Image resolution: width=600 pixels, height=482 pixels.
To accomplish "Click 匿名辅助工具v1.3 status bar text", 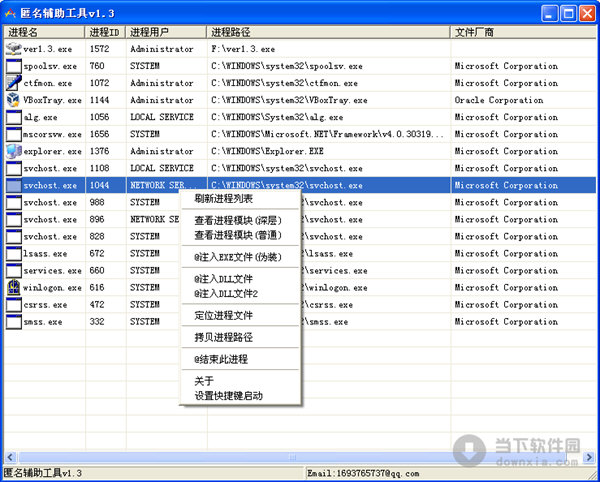I will point(43,474).
